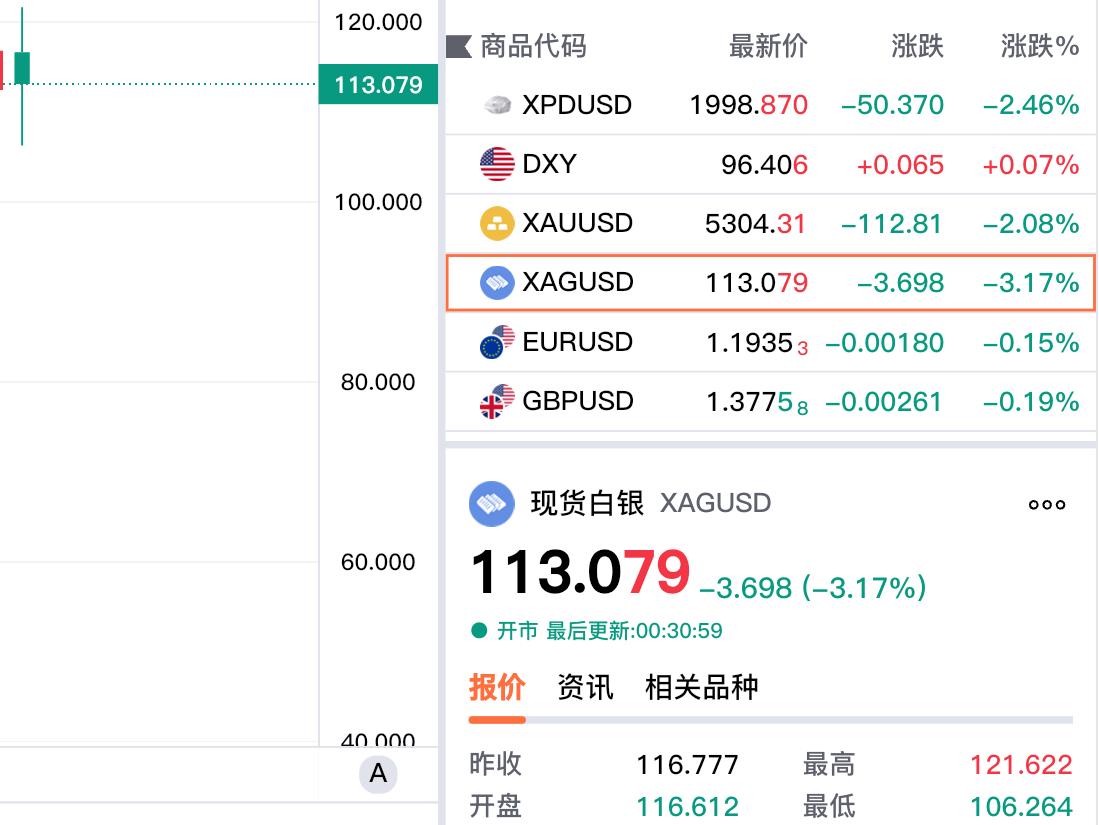Image resolution: width=1099 pixels, height=825 pixels.
Task: Click the 最高 value 121.622
Action: [1021, 764]
